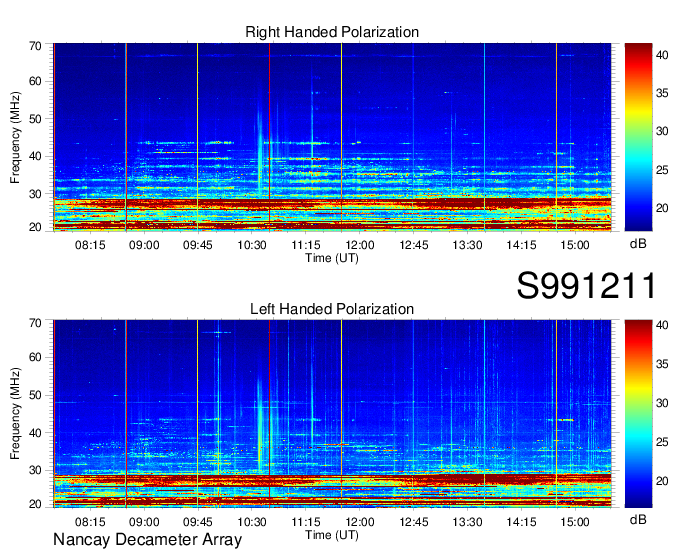This screenshot has height=552, width=680.
Task: Select the S991211 observation label
Action: click(586, 286)
